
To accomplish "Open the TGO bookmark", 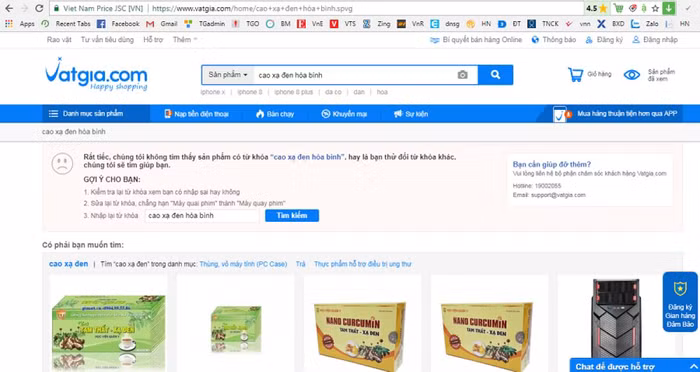I will [246, 24].
